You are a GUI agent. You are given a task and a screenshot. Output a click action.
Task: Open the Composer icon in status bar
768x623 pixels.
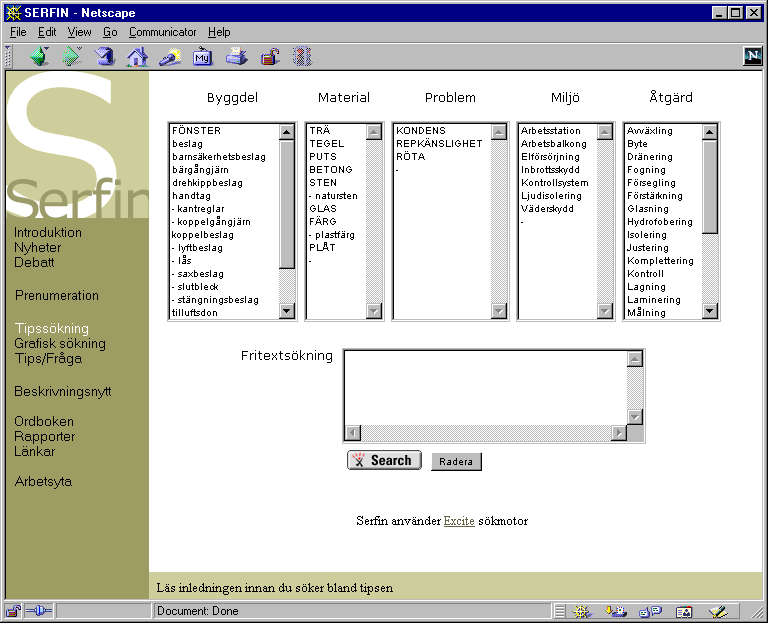pyautogui.click(x=717, y=611)
